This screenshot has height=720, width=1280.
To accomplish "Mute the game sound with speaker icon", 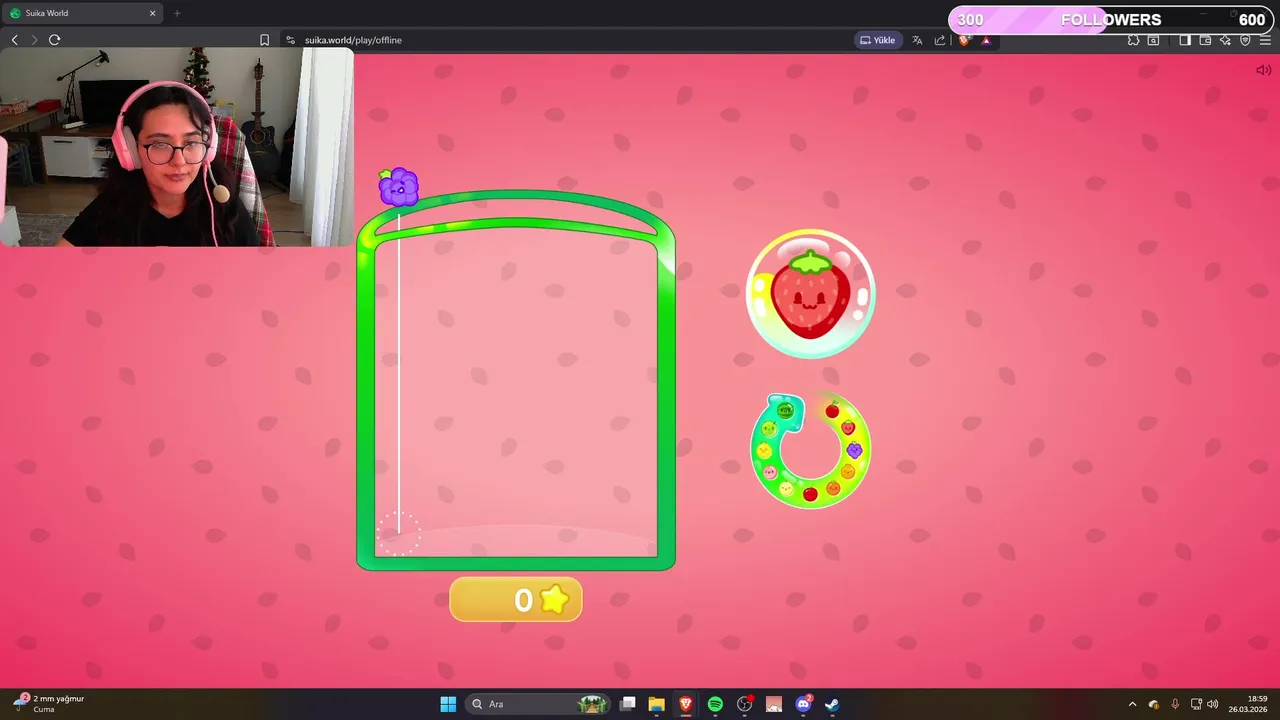I will pos(1263,70).
